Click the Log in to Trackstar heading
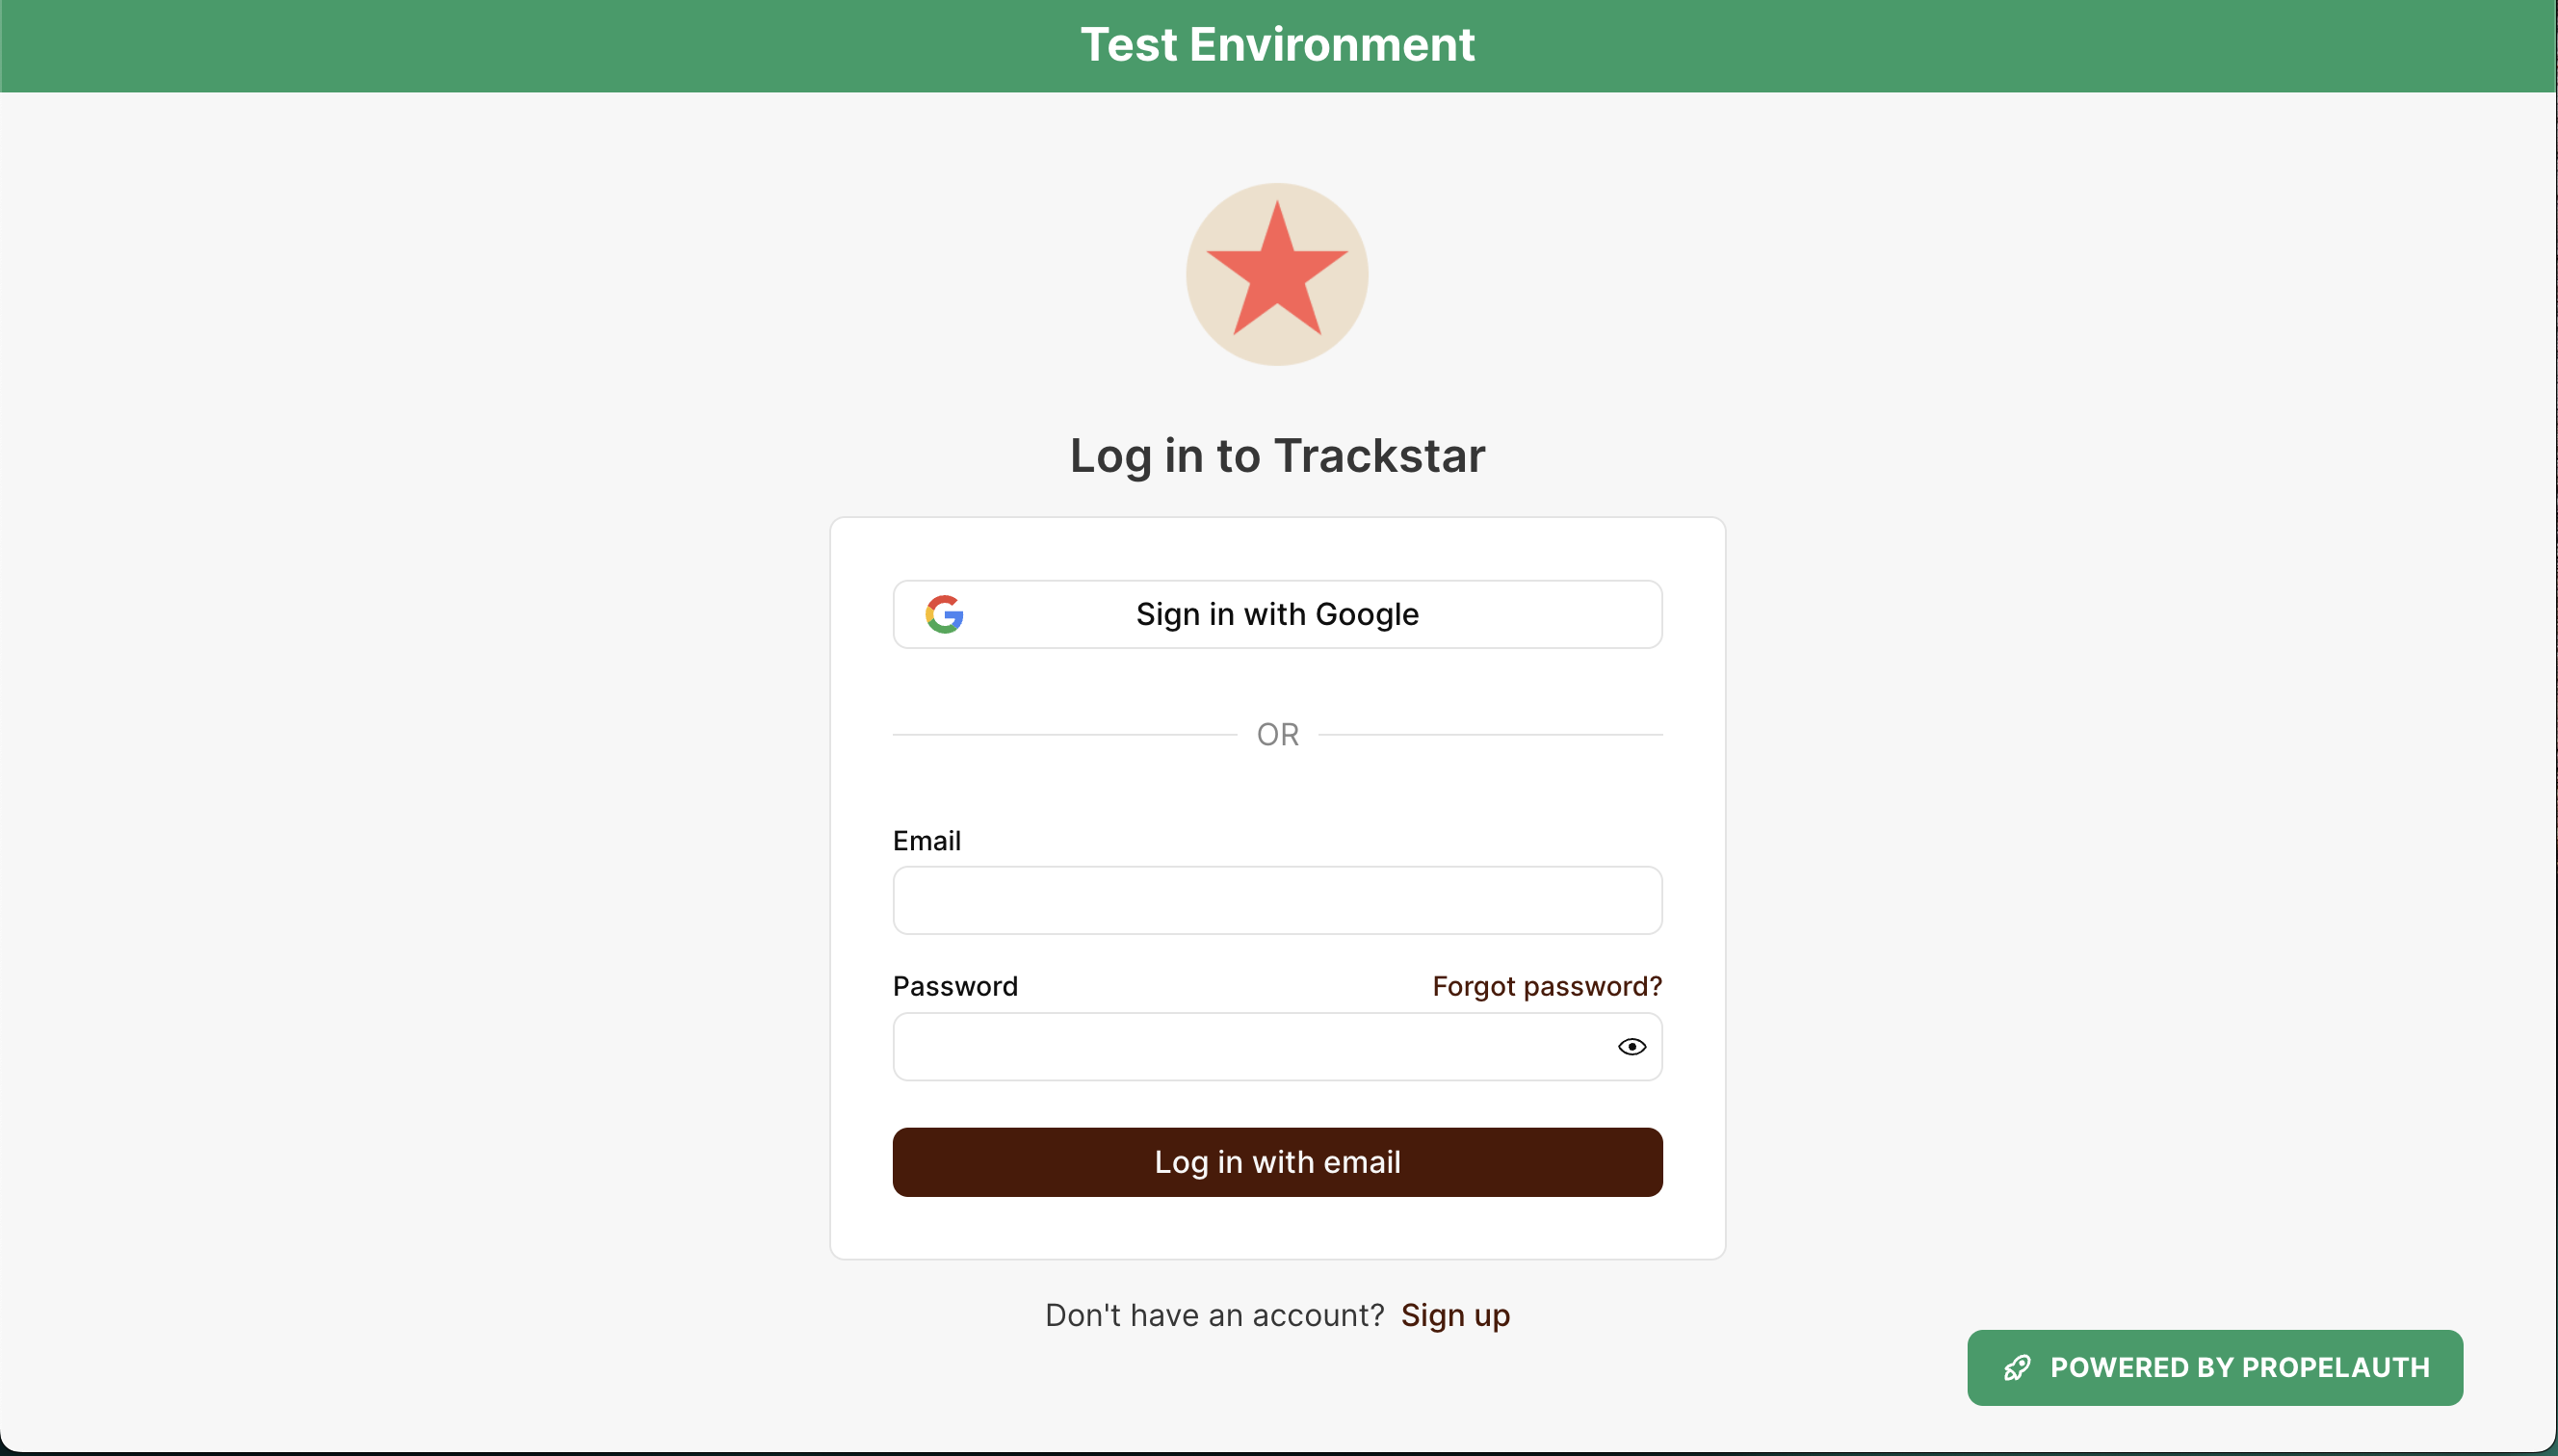The height and width of the screenshot is (1456, 2558). coord(1277,456)
